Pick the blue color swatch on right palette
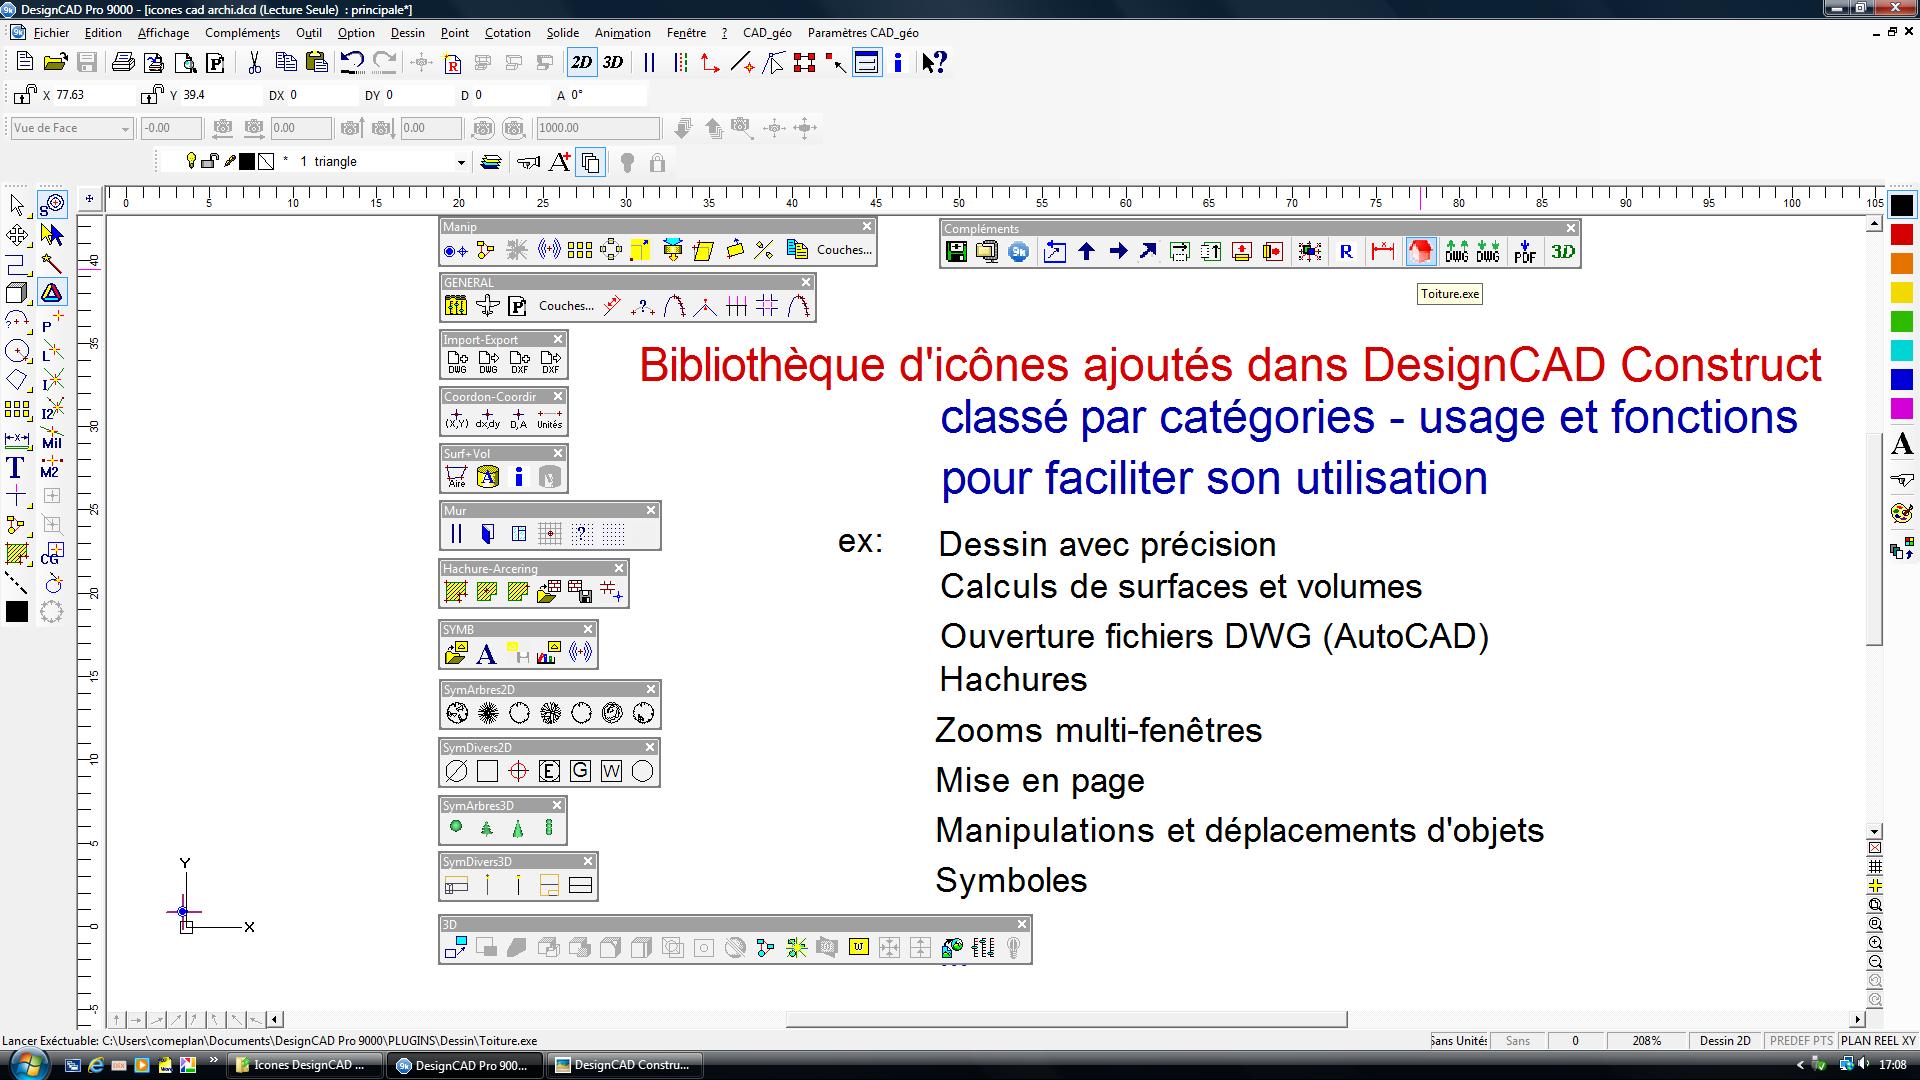1920x1080 pixels. pos(1901,380)
